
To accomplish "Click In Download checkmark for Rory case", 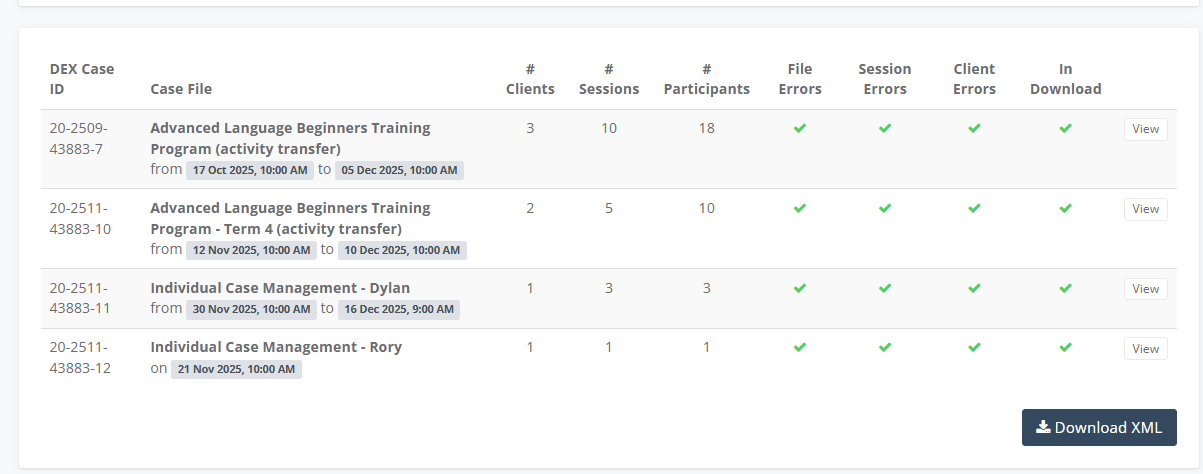I will pyautogui.click(x=1065, y=347).
